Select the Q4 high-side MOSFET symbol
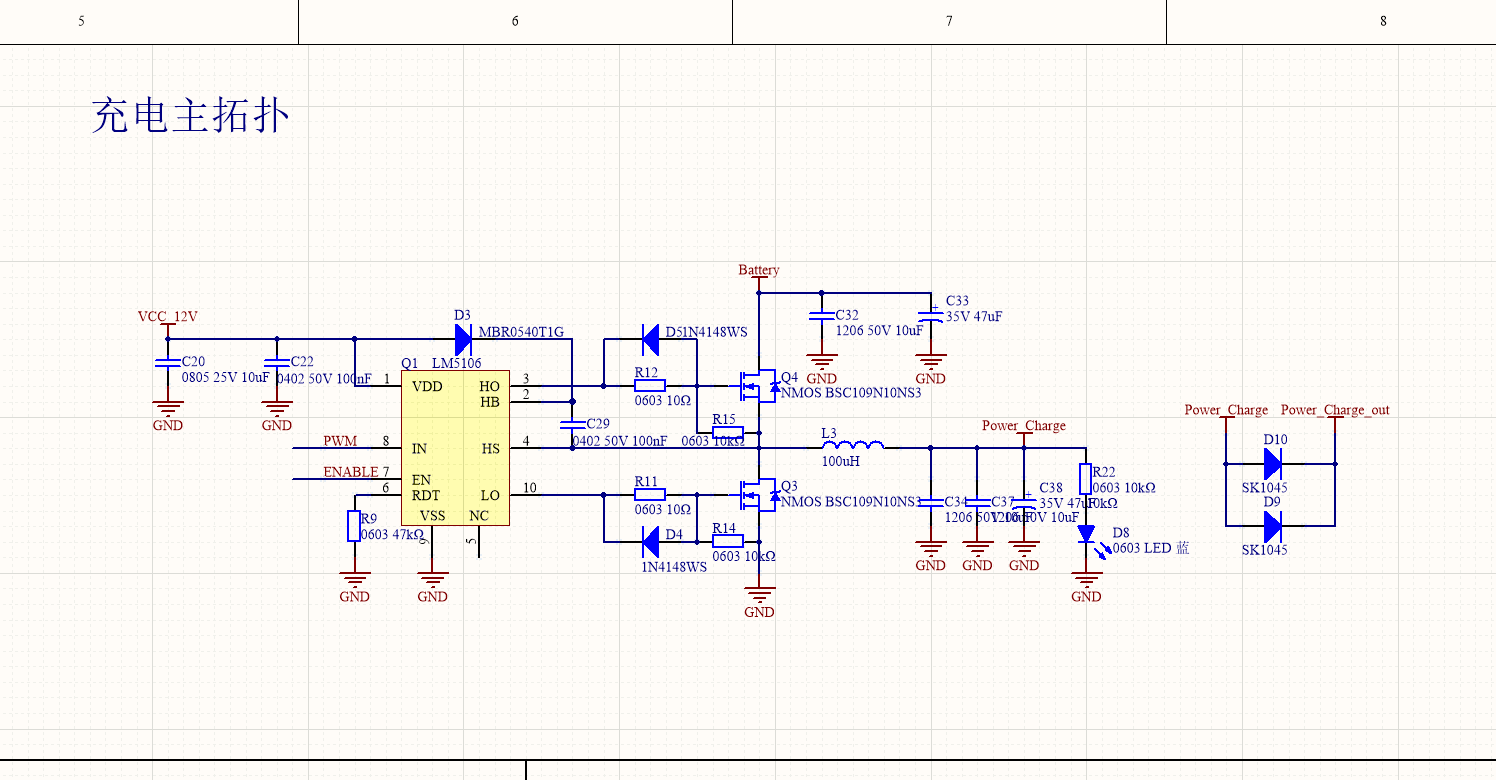This screenshot has height=780, width=1496. [758, 385]
